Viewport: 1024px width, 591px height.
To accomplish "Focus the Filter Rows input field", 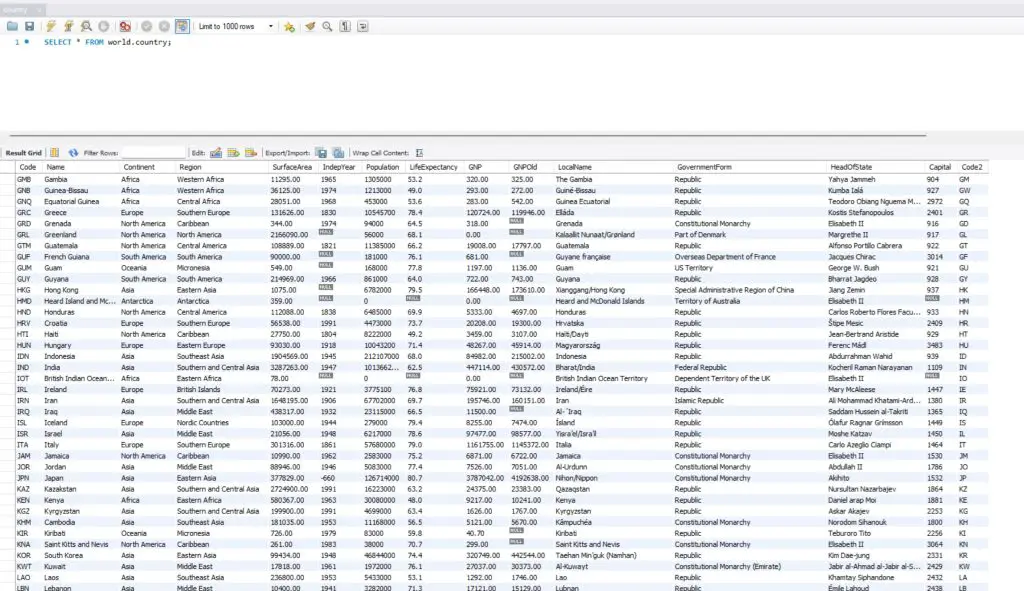I will click(x=153, y=153).
